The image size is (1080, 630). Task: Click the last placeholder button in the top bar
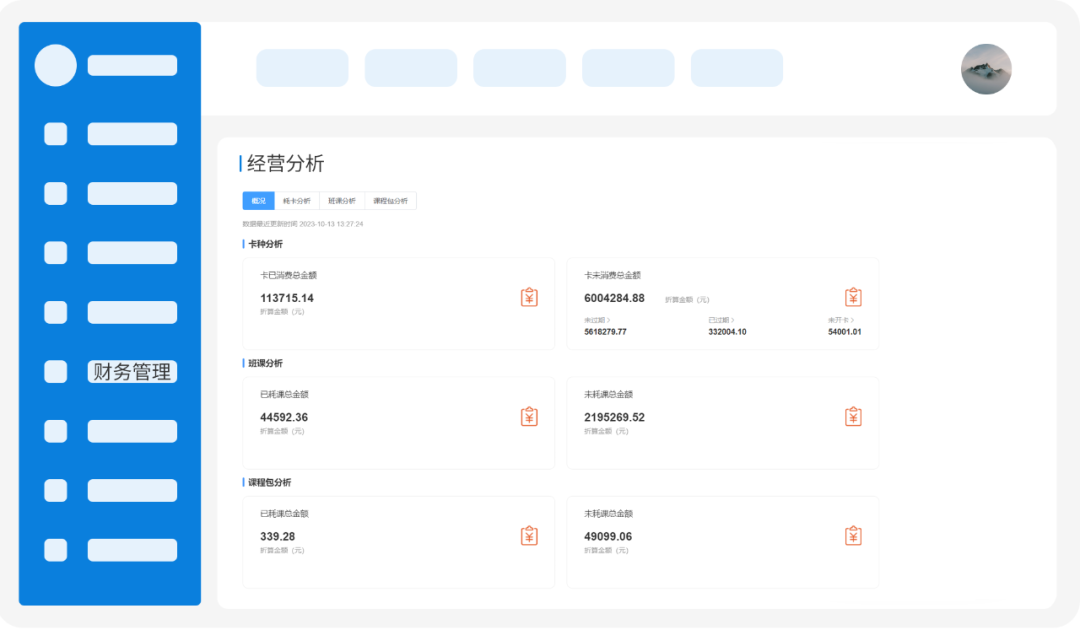click(737, 68)
